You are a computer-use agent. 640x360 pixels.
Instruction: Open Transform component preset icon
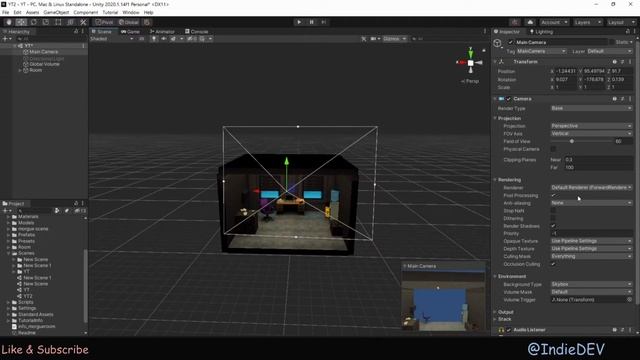click(622, 62)
